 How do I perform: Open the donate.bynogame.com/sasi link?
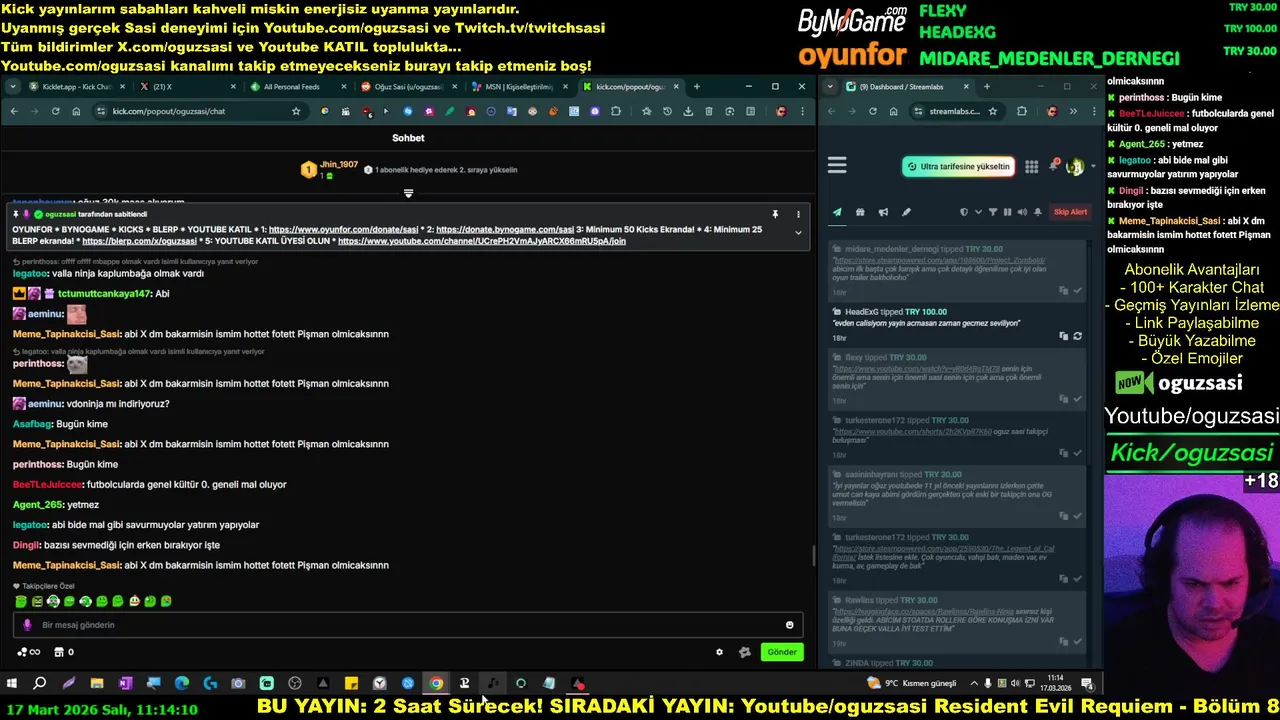point(505,229)
